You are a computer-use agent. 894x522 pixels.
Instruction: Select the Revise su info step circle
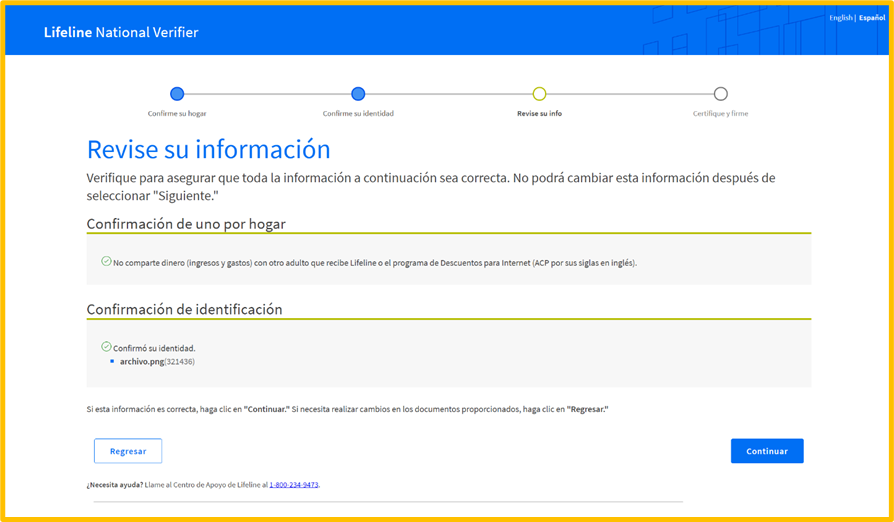pos(539,93)
